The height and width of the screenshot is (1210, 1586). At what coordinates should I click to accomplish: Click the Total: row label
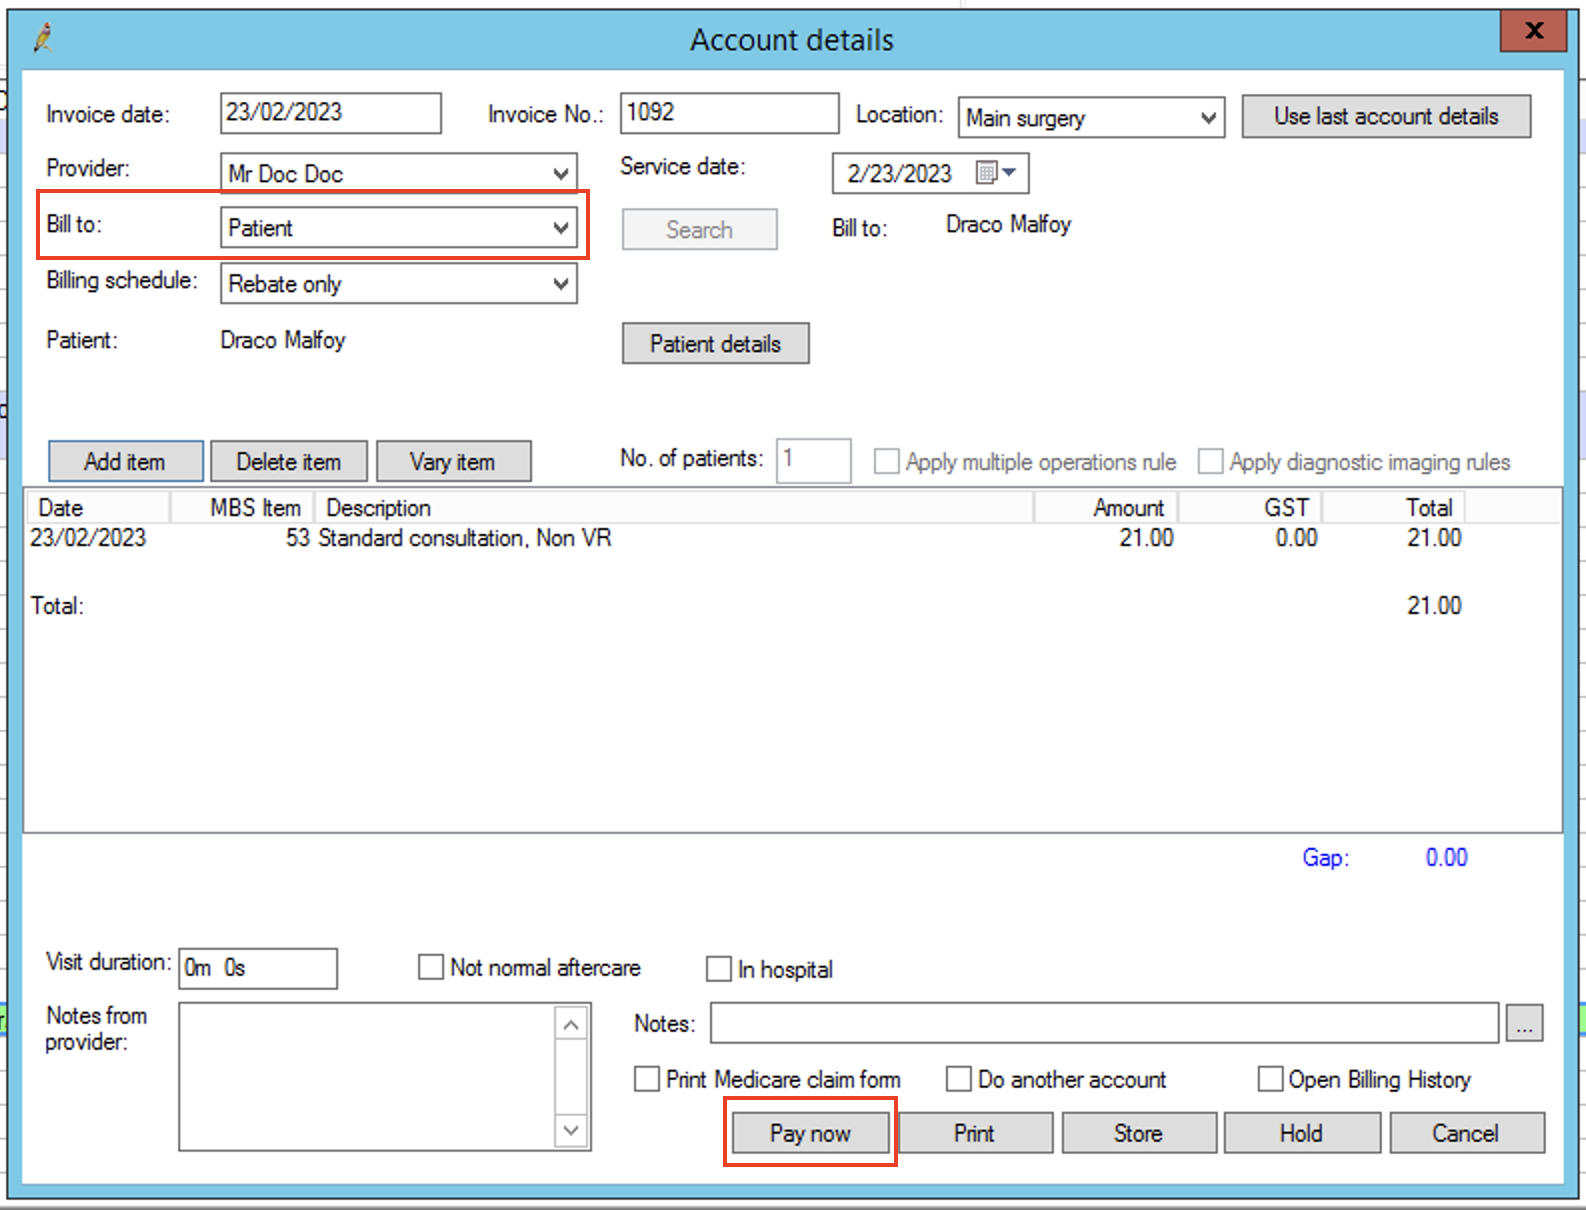click(x=58, y=605)
